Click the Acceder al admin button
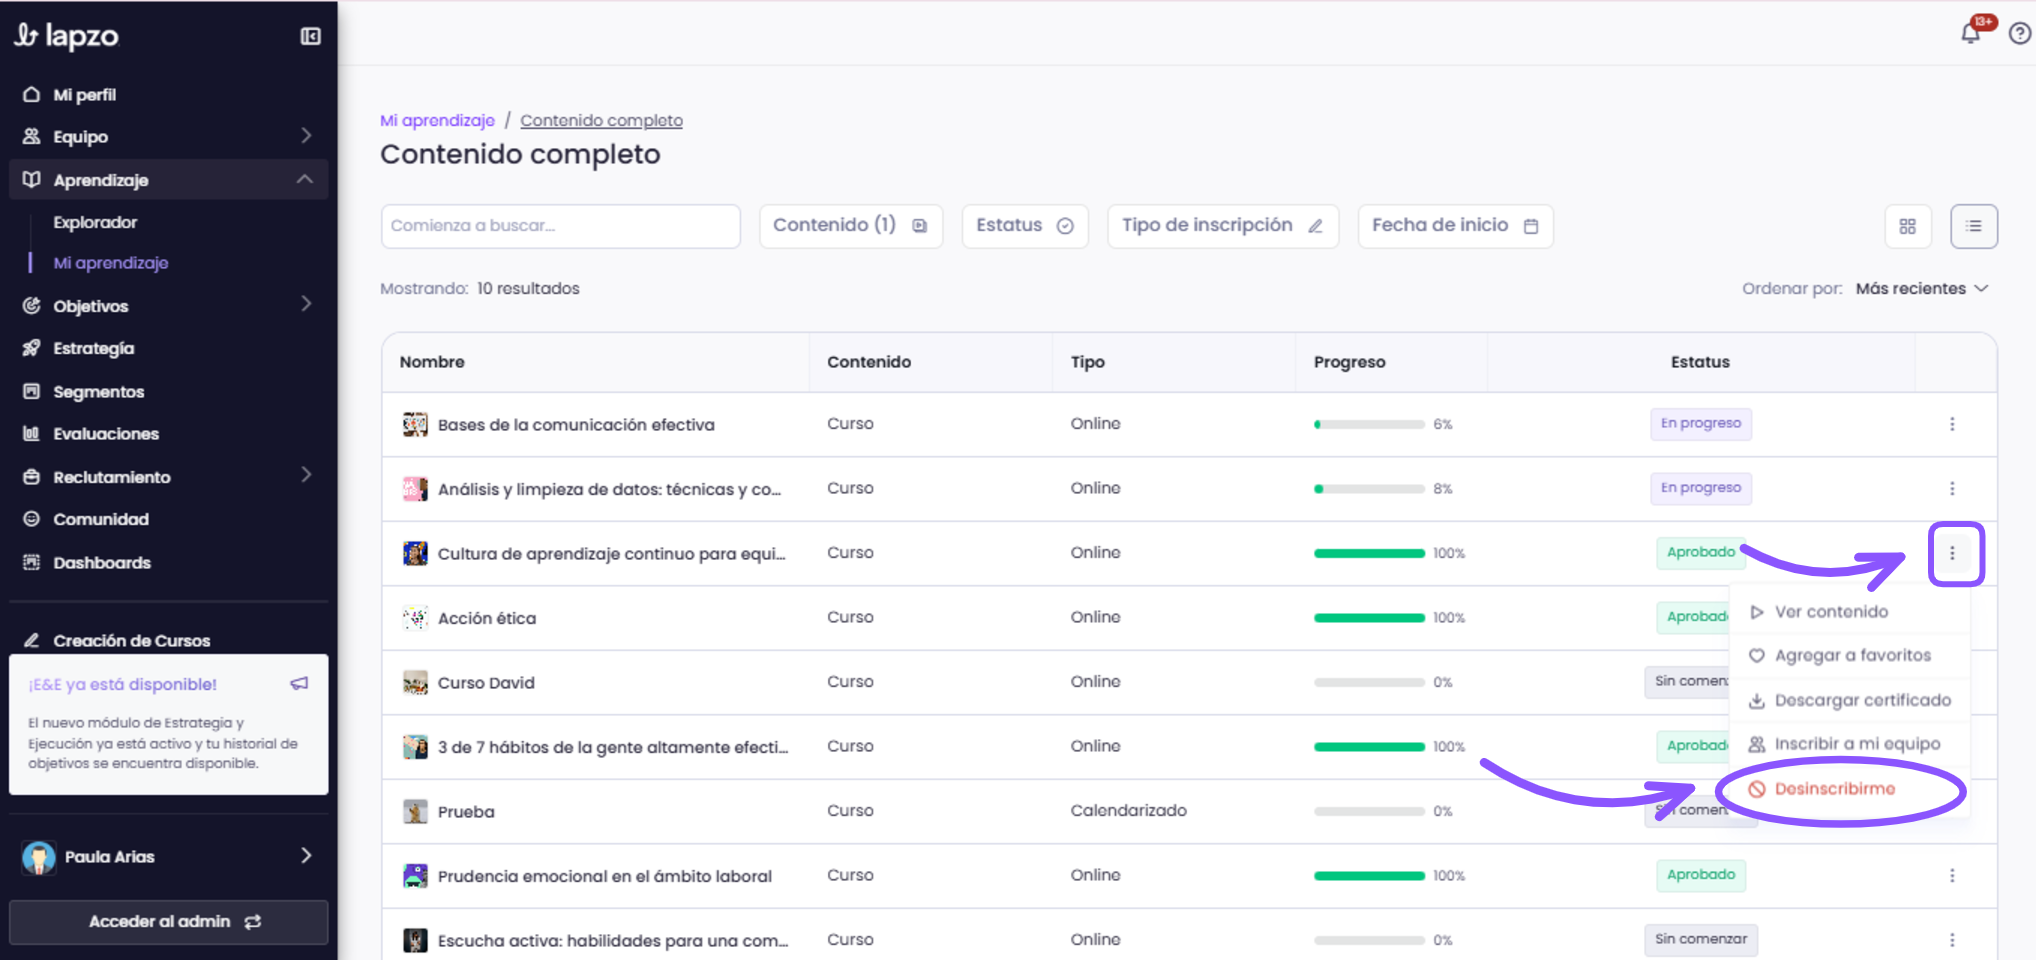The height and width of the screenshot is (960, 2036). [x=169, y=922]
